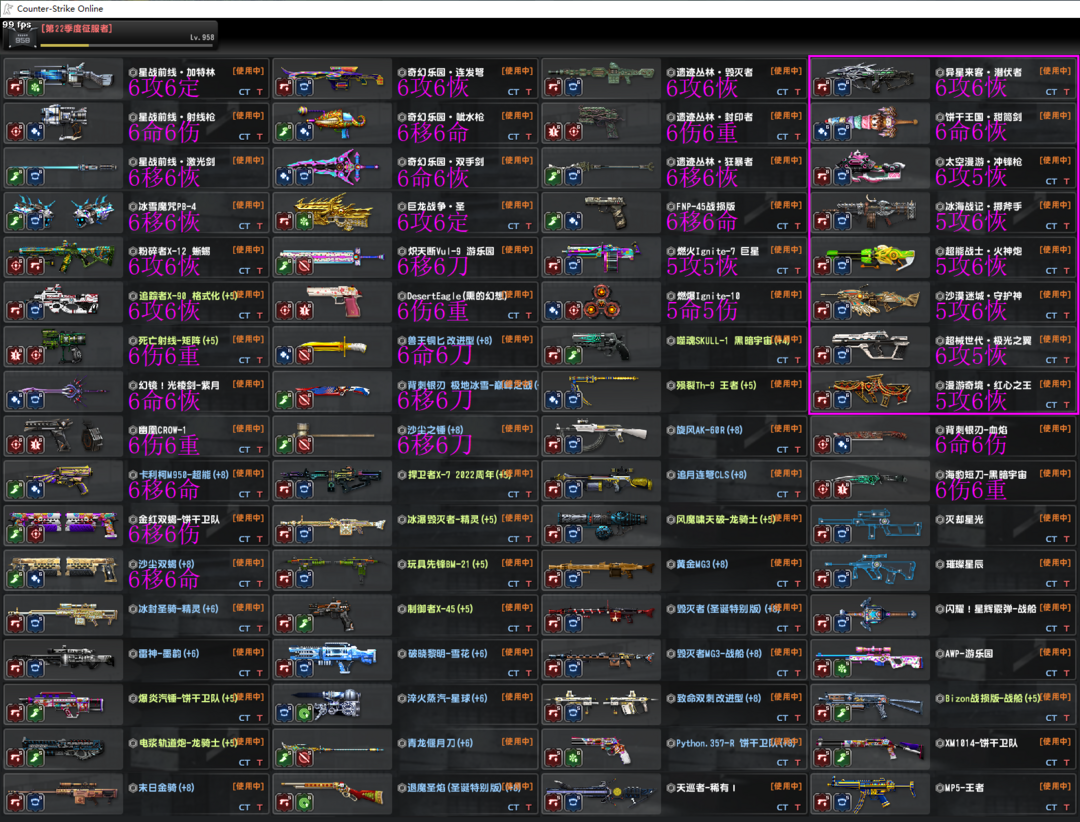The width and height of the screenshot is (1080, 822).
Task: Select the 冰雪魔咒PB-4 weapon image
Action: click(63, 212)
